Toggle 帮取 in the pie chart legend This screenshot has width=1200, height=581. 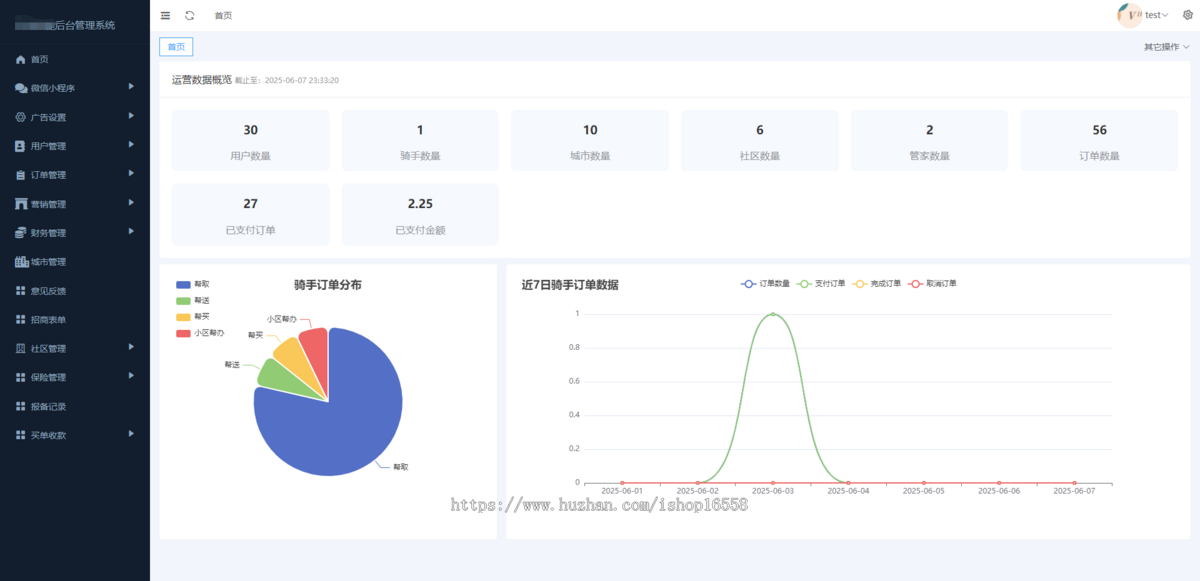(x=193, y=285)
